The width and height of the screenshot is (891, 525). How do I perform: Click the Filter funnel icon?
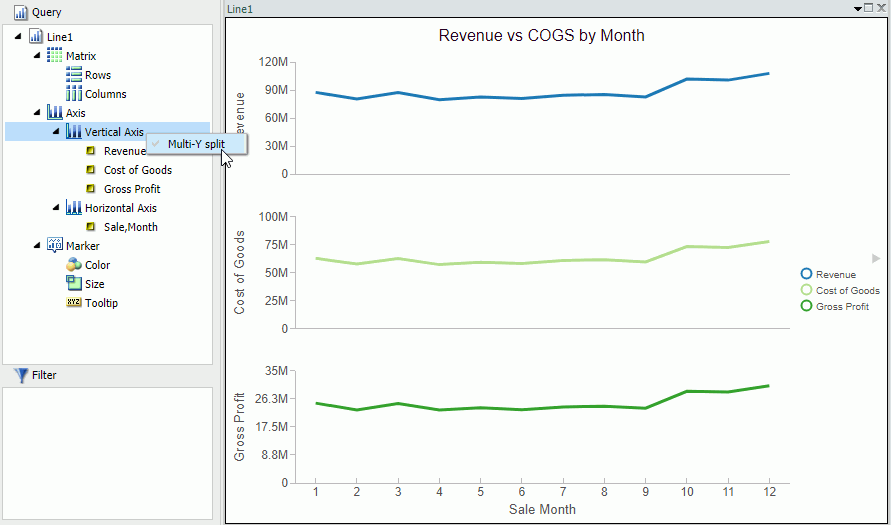20,375
